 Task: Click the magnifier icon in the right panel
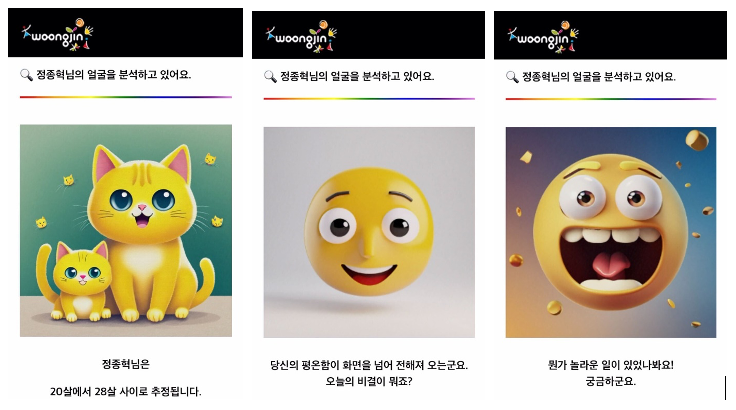pos(512,77)
